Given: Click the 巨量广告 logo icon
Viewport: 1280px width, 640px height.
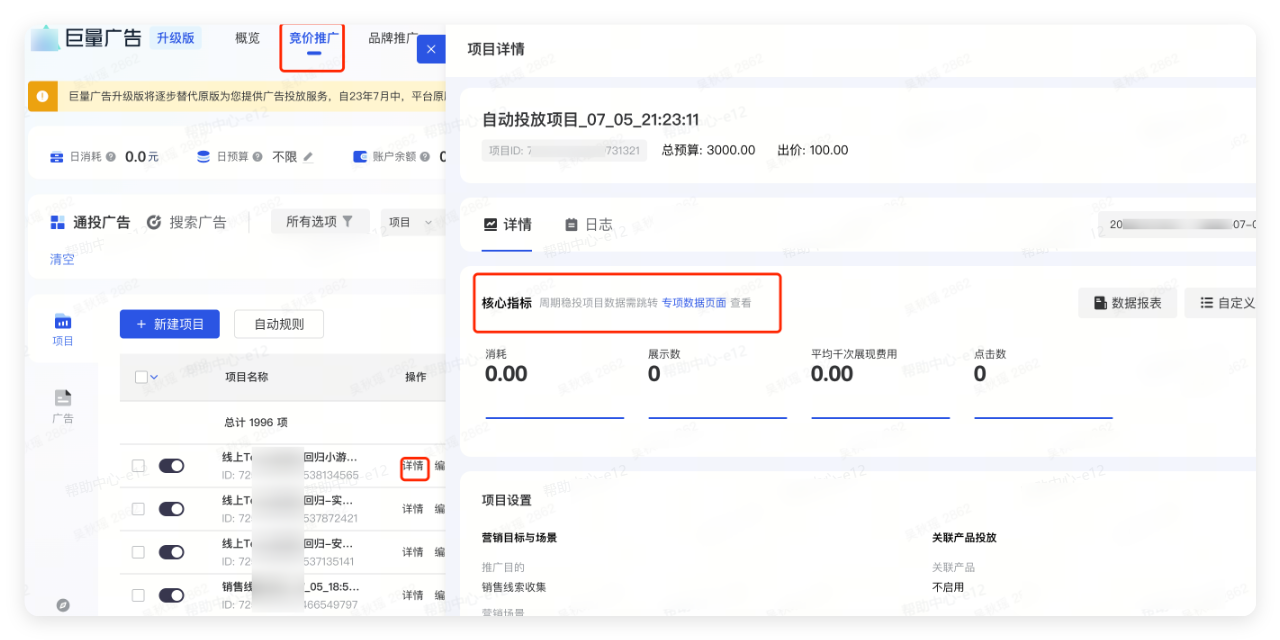Looking at the screenshot, I should tap(45, 38).
